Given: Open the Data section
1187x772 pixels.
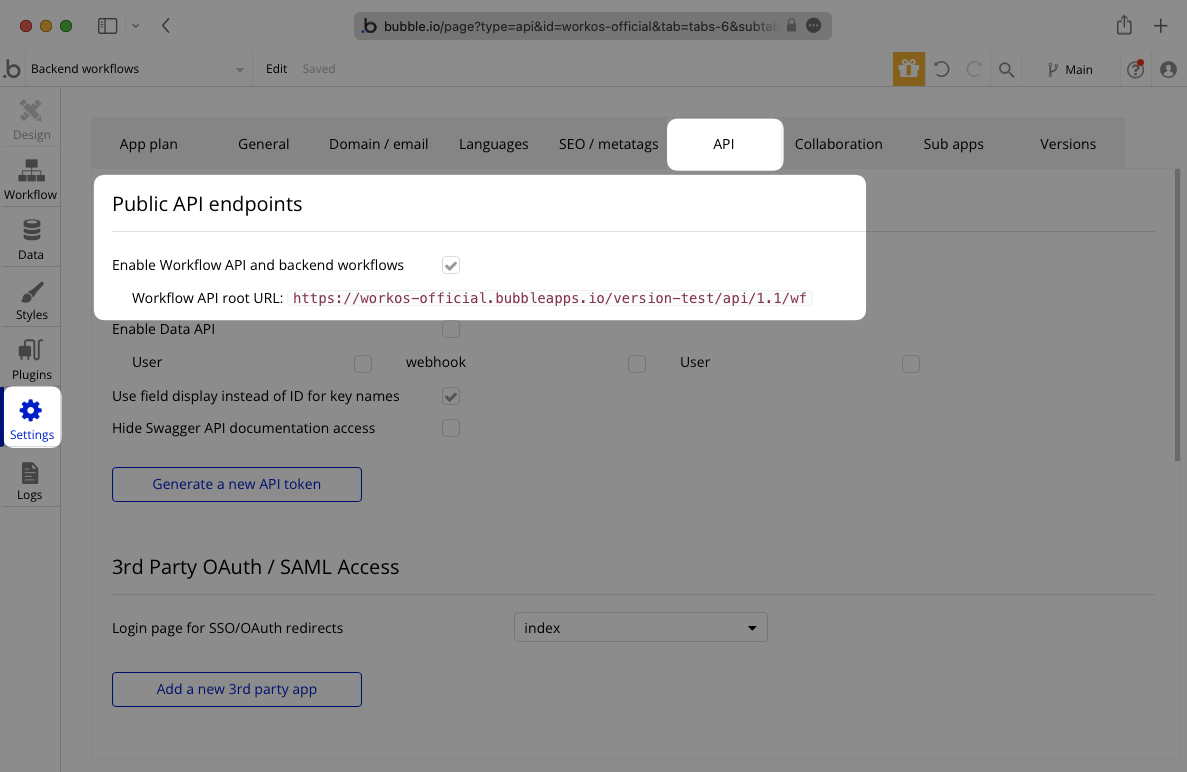Looking at the screenshot, I should click(x=31, y=238).
